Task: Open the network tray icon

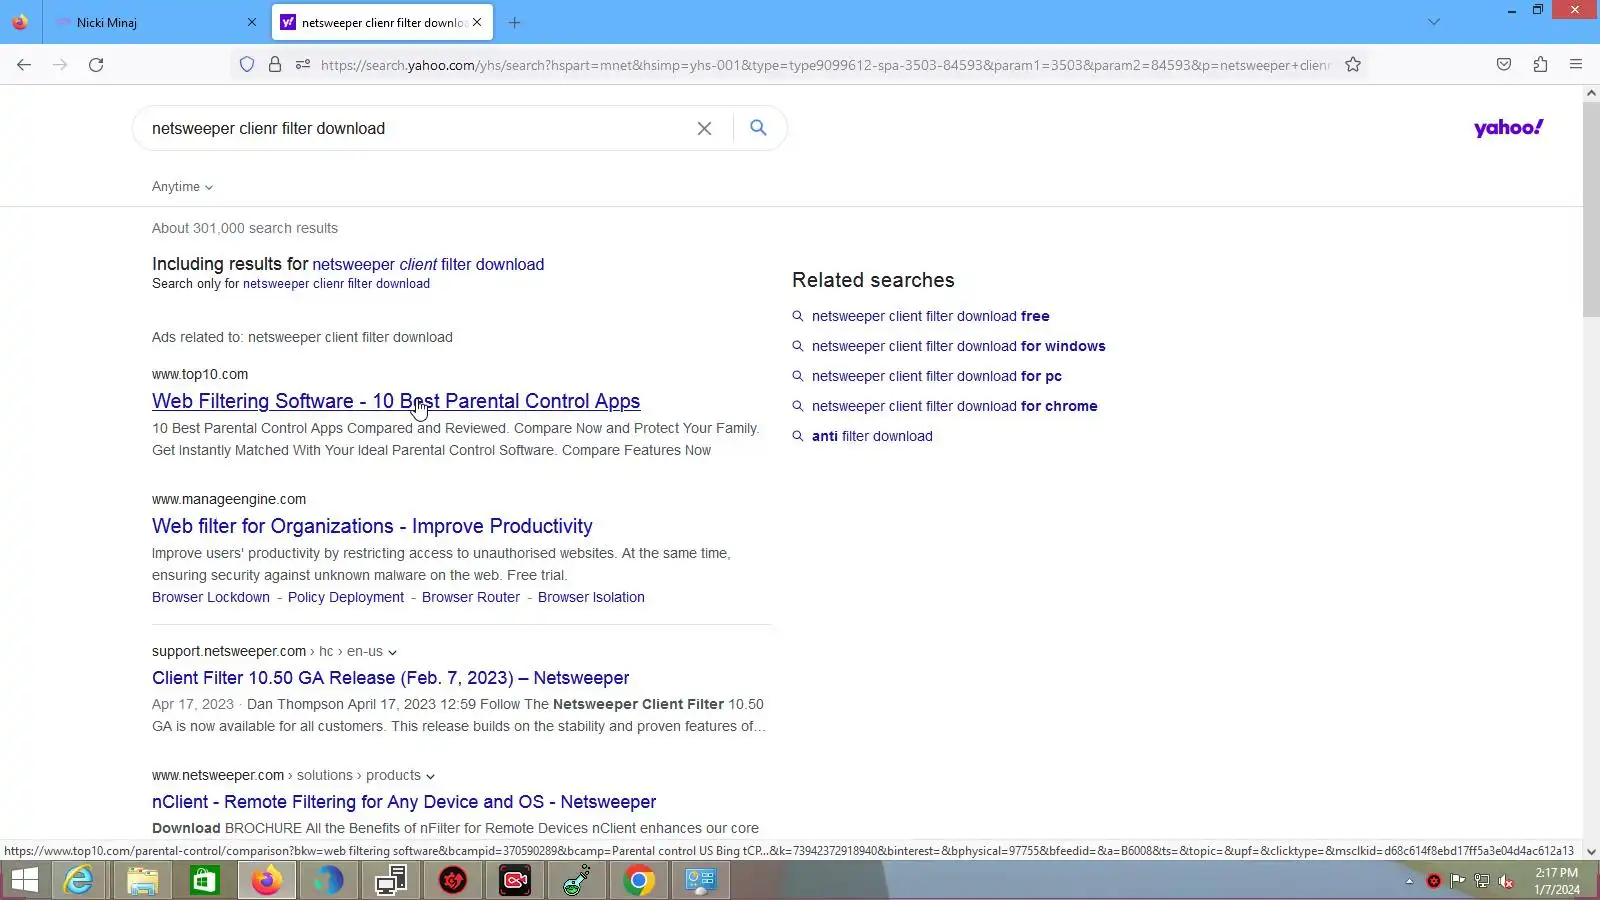Action: (1482, 881)
